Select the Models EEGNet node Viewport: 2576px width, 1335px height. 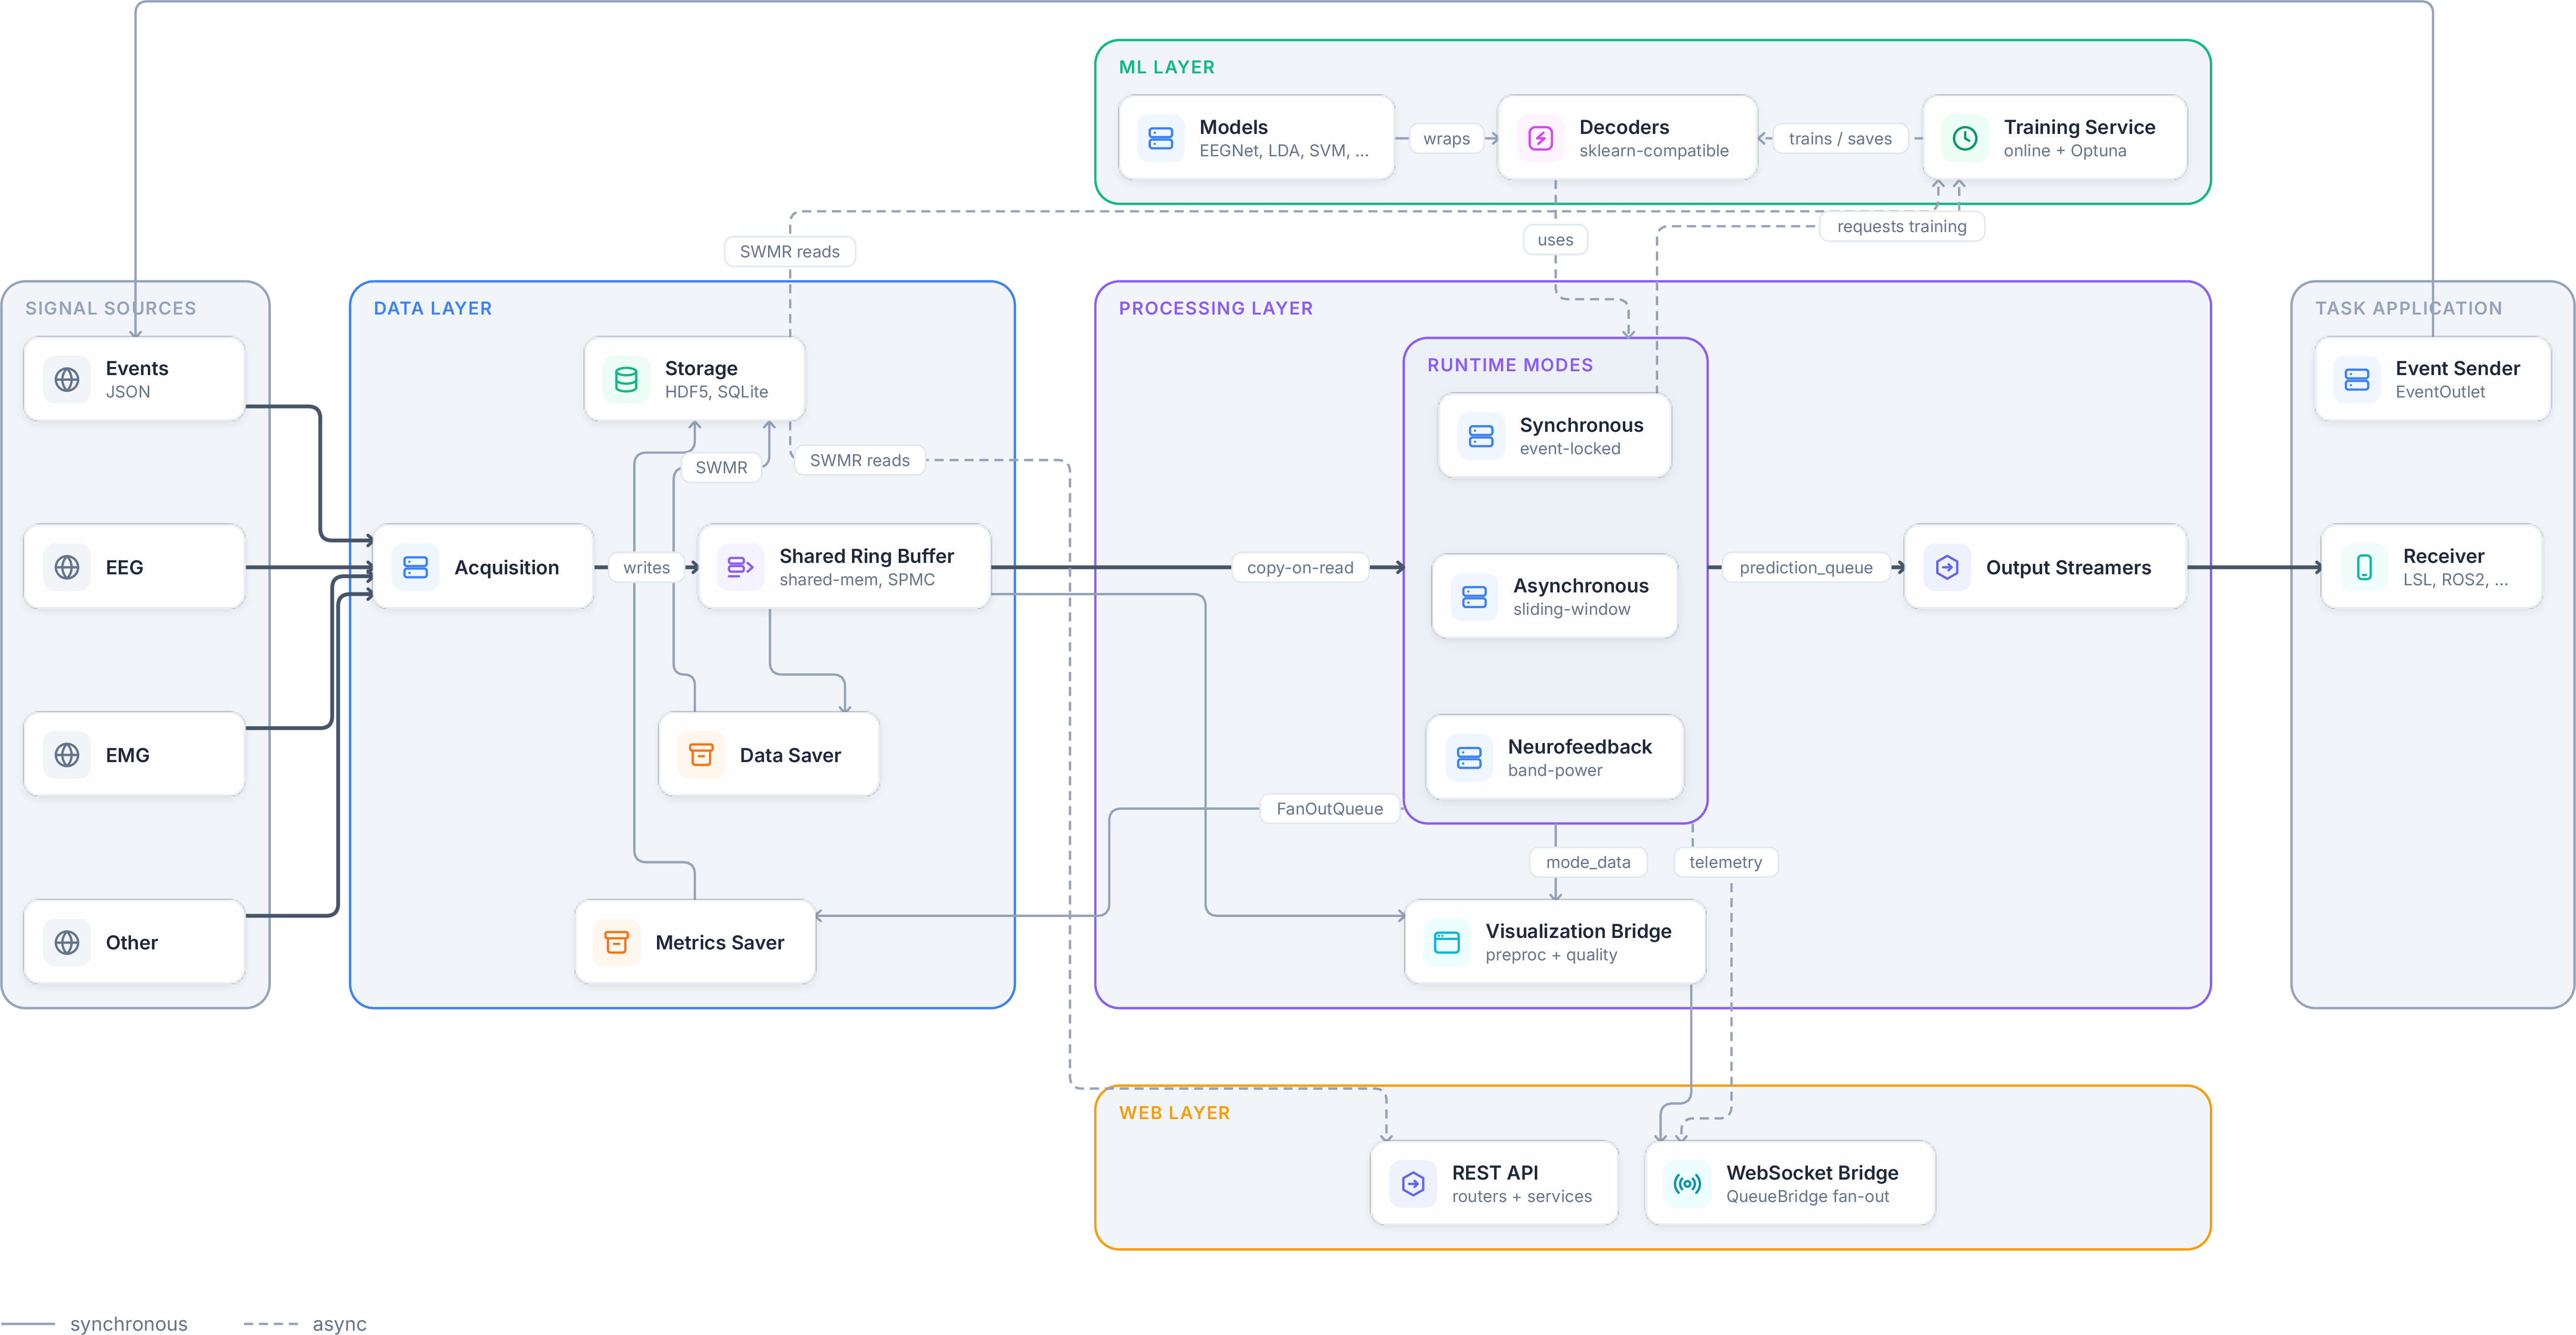click(x=1256, y=138)
